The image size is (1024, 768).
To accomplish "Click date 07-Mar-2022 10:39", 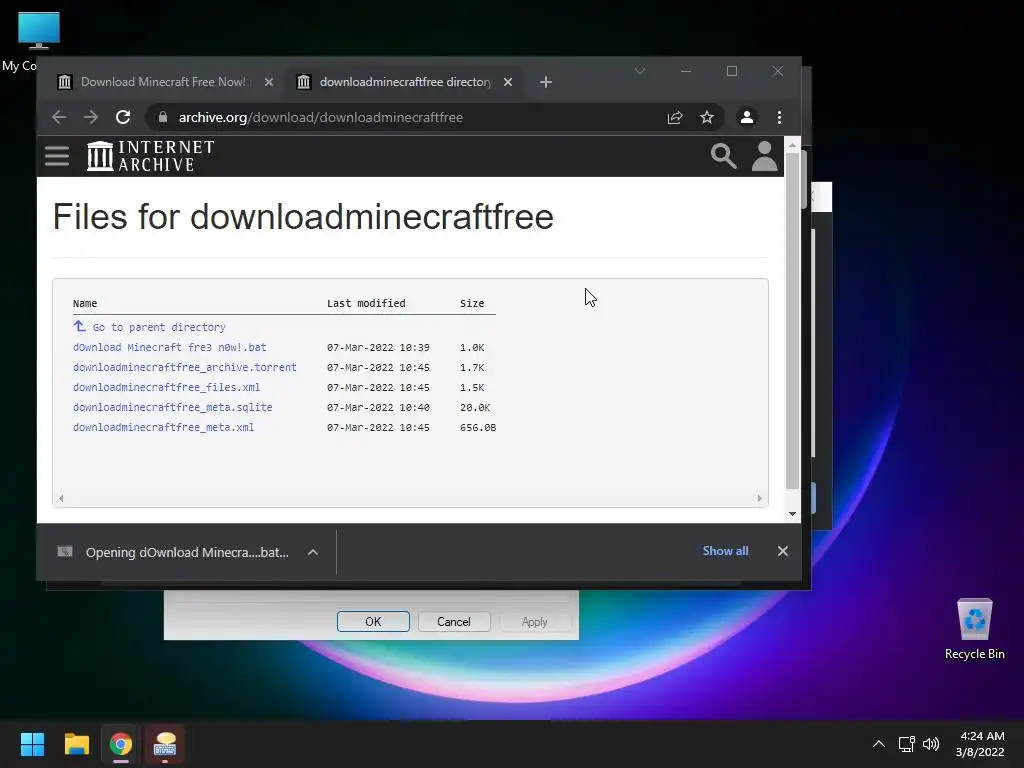I will (x=378, y=347).
